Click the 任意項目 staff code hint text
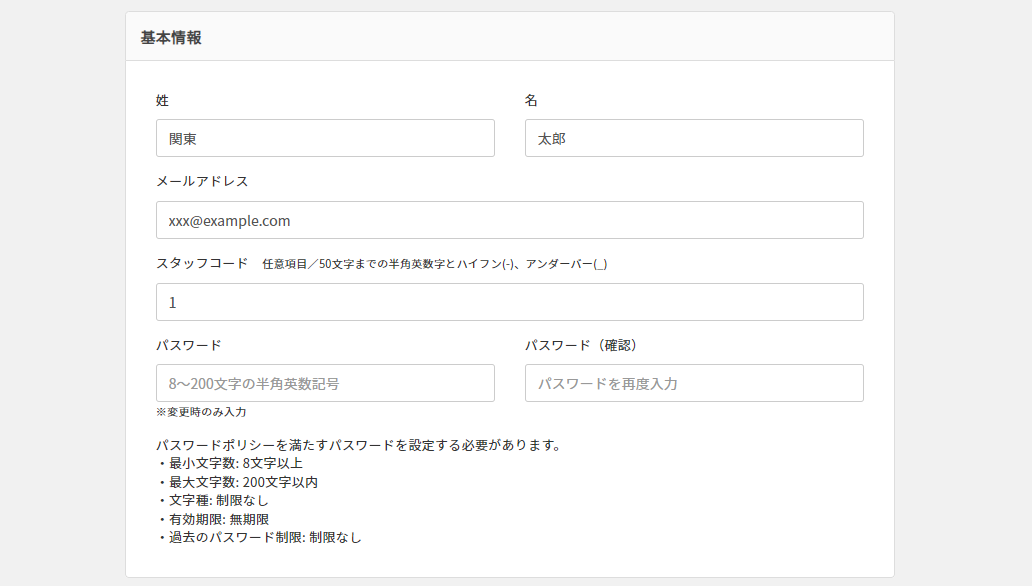The width and height of the screenshot is (1032, 586). coord(434,264)
